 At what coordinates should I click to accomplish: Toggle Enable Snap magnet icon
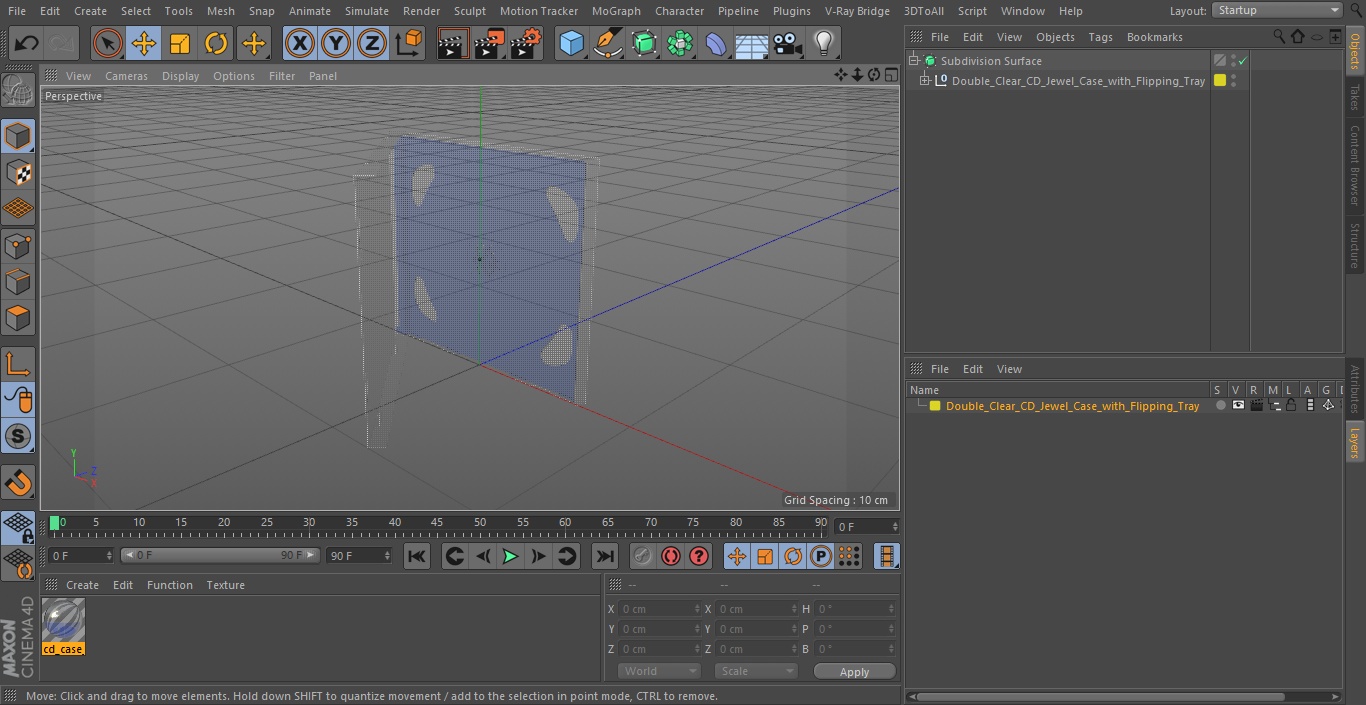(18, 482)
